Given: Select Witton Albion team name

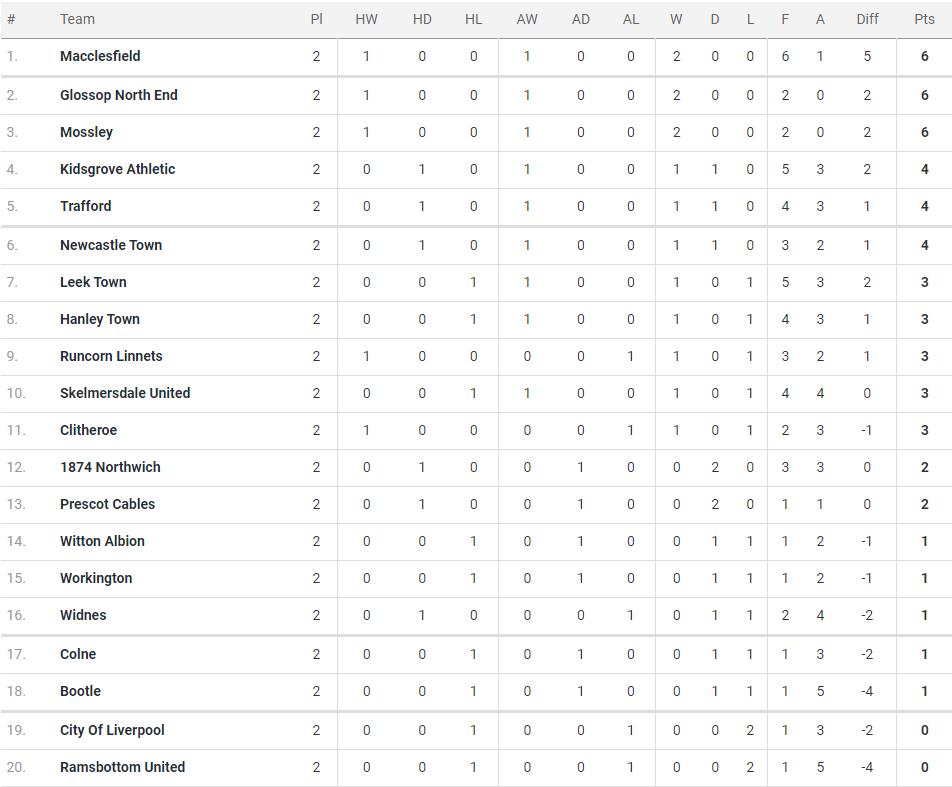Looking at the screenshot, I should click(103, 541).
